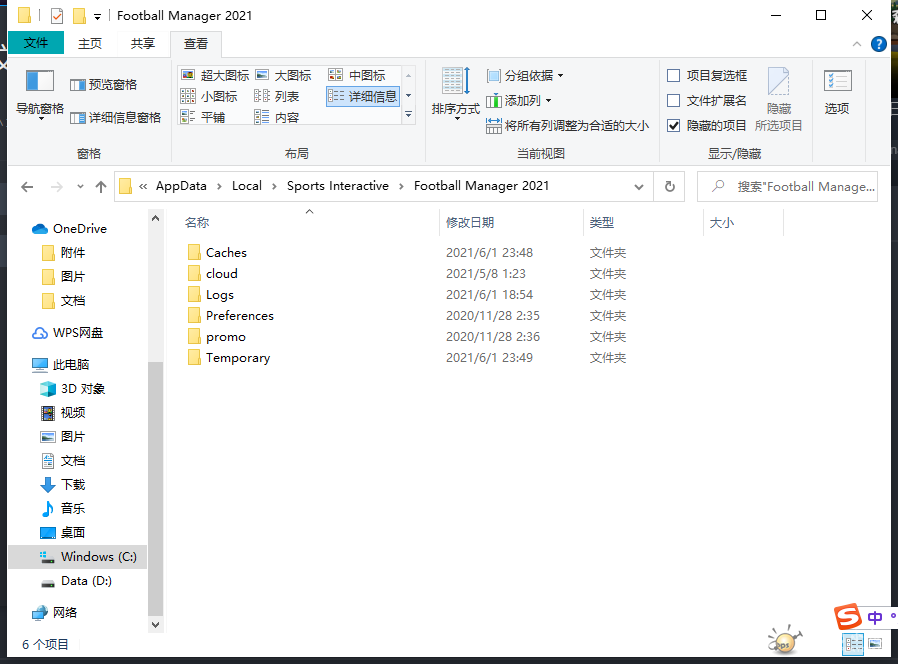
Task: Select 小图标 small icons layout
Action: (x=209, y=96)
